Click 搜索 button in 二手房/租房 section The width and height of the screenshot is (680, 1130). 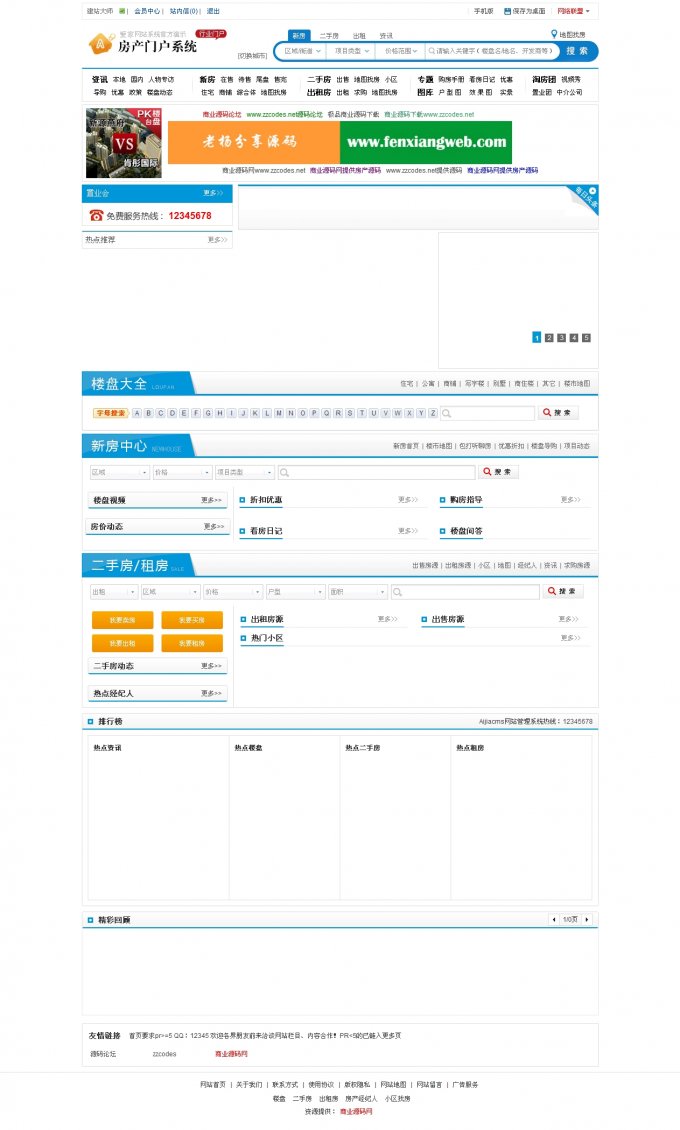pyautogui.click(x=563, y=592)
